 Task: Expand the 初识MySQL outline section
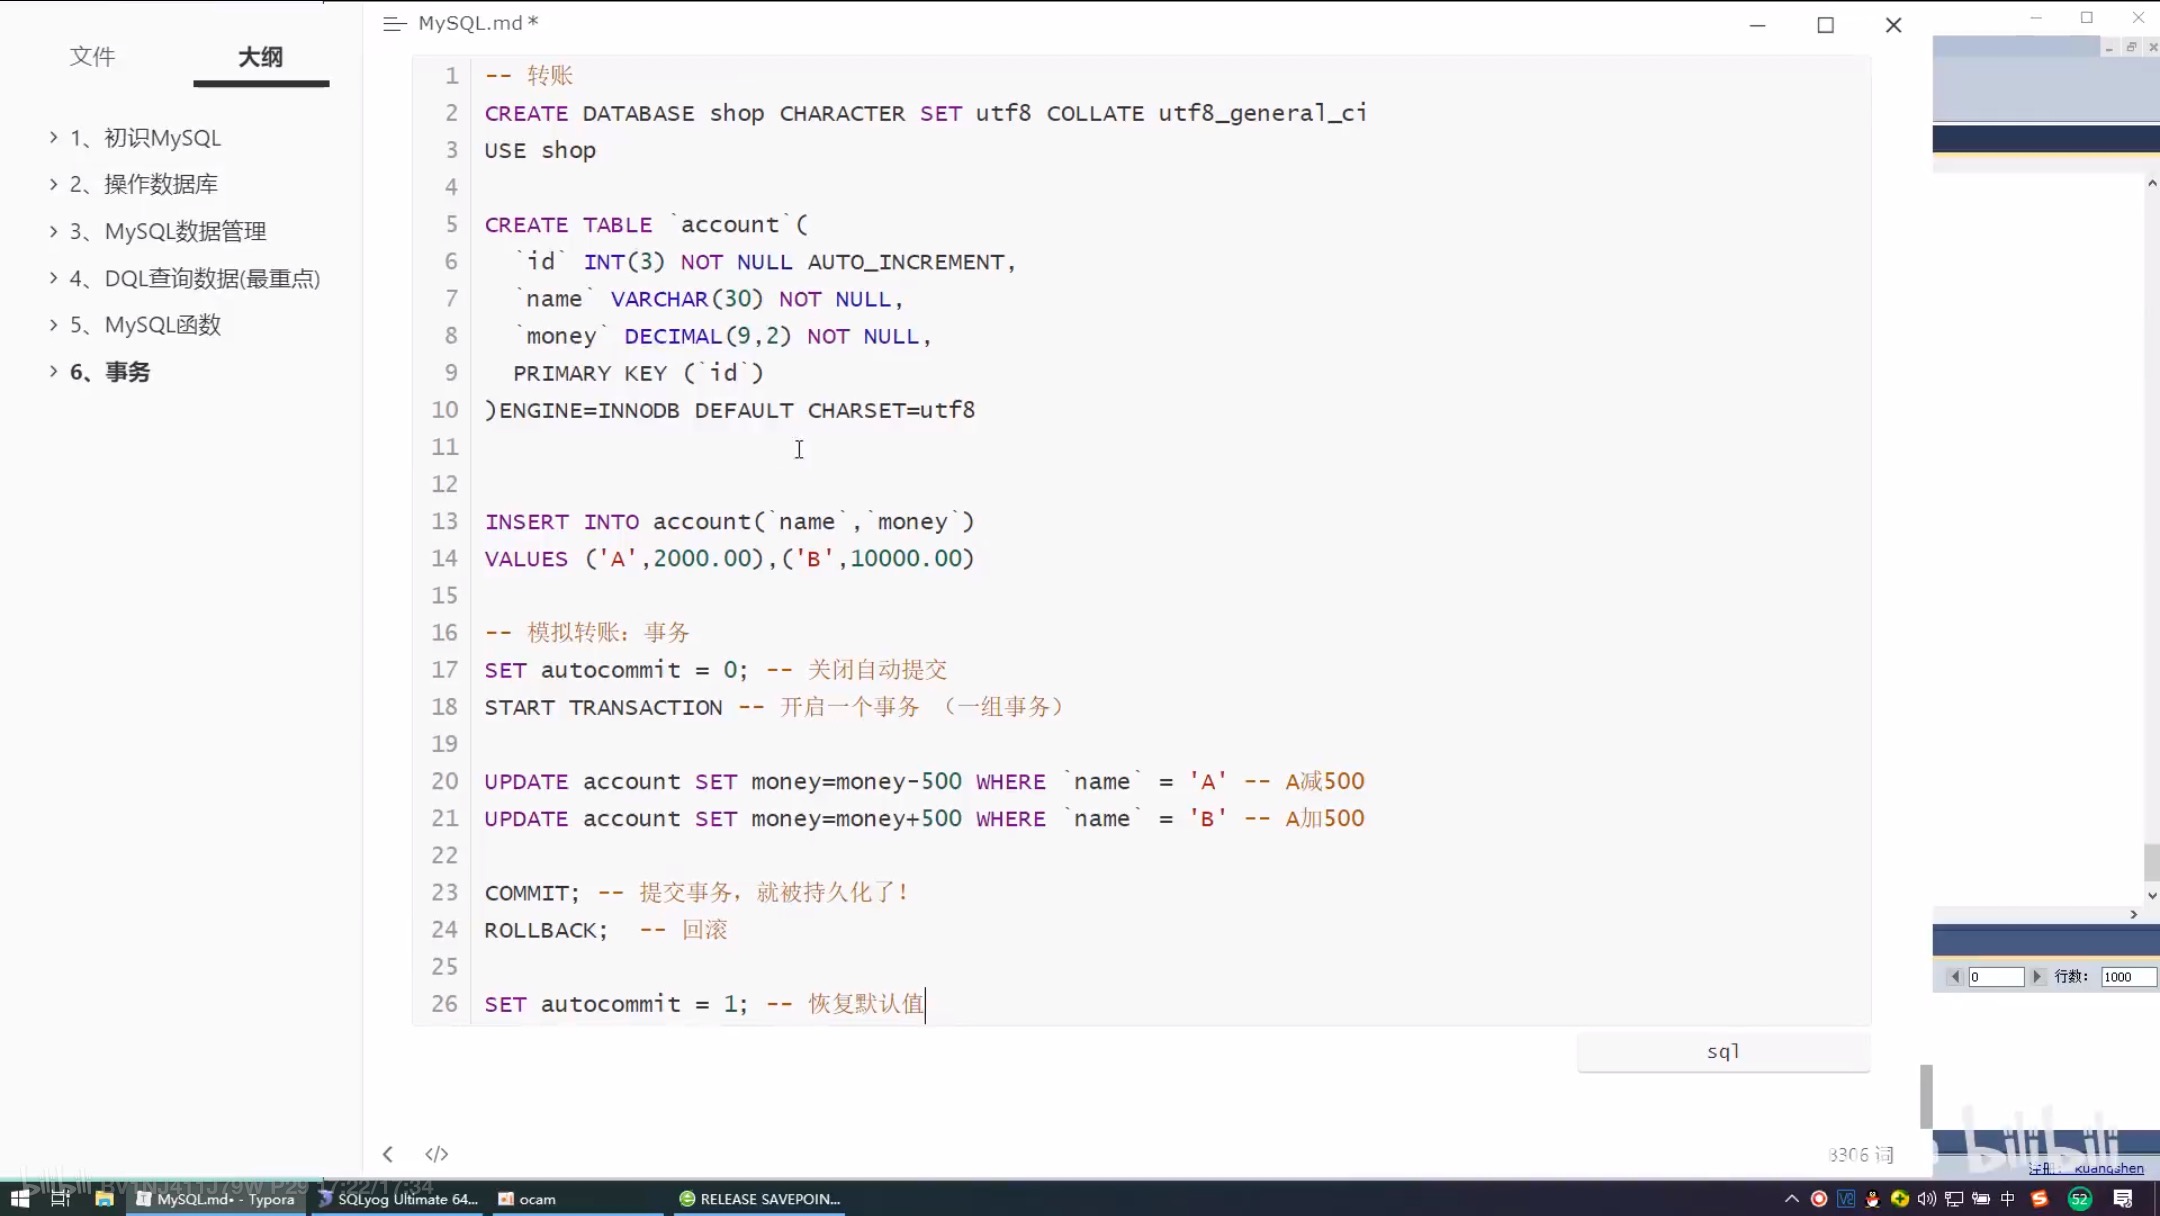pos(53,138)
